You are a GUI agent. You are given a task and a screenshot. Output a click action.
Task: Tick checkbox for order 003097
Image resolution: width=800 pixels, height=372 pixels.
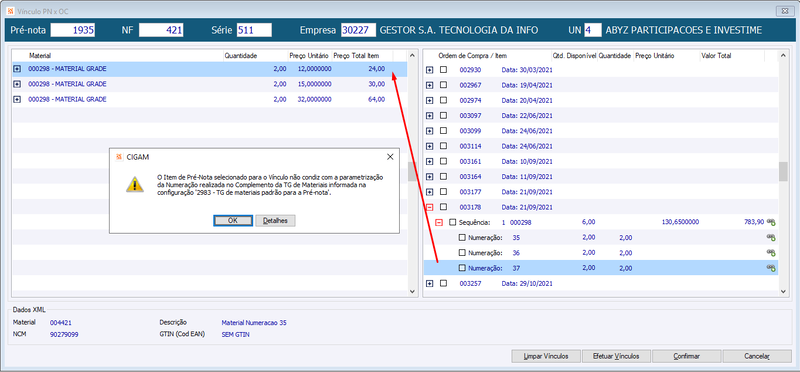tap(443, 115)
